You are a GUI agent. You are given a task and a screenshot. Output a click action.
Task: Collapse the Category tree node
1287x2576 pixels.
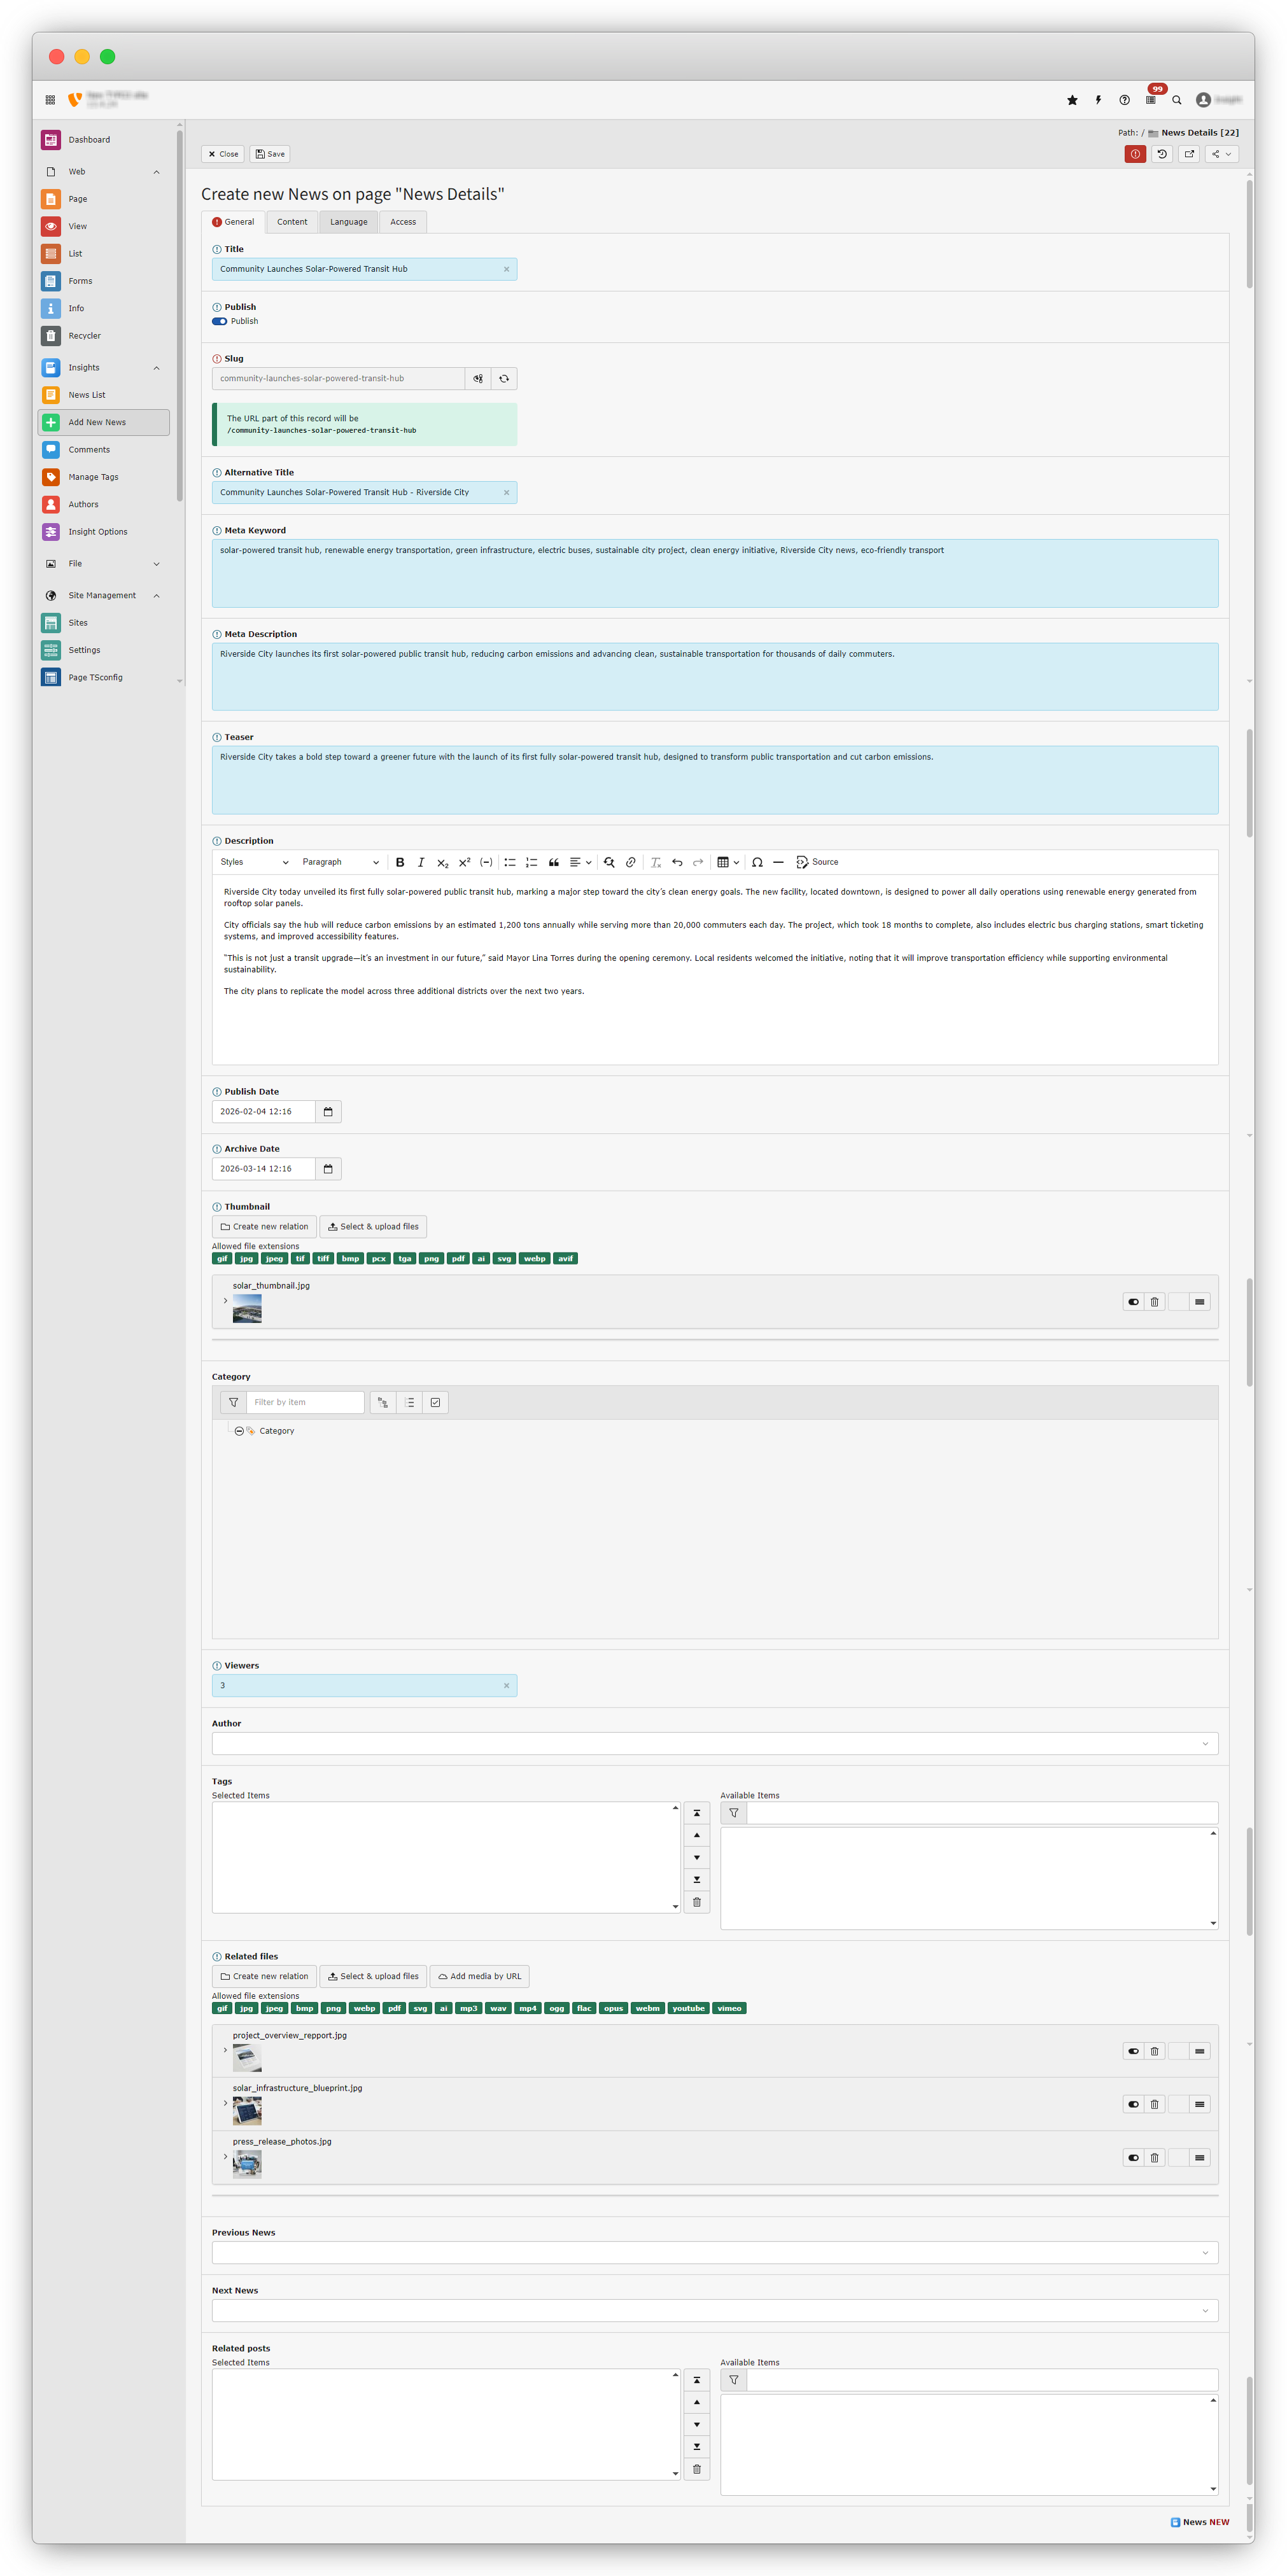(x=239, y=1431)
